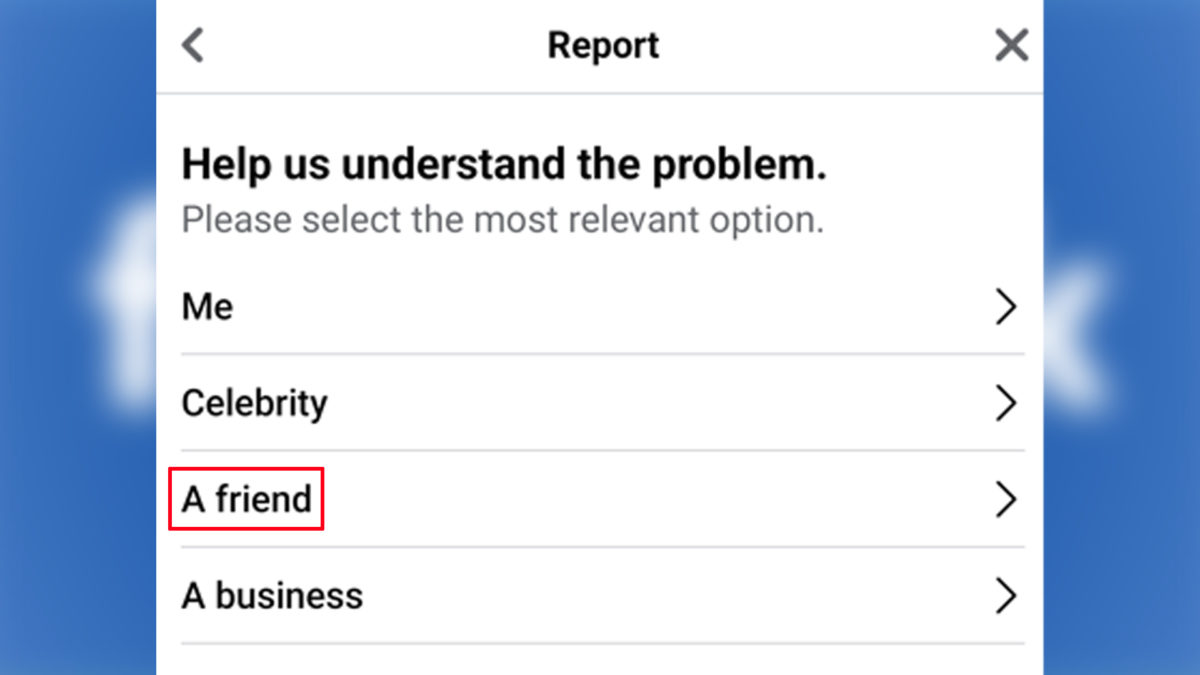Expand the Celebrity option chevron
The image size is (1200, 675).
[x=1006, y=403]
